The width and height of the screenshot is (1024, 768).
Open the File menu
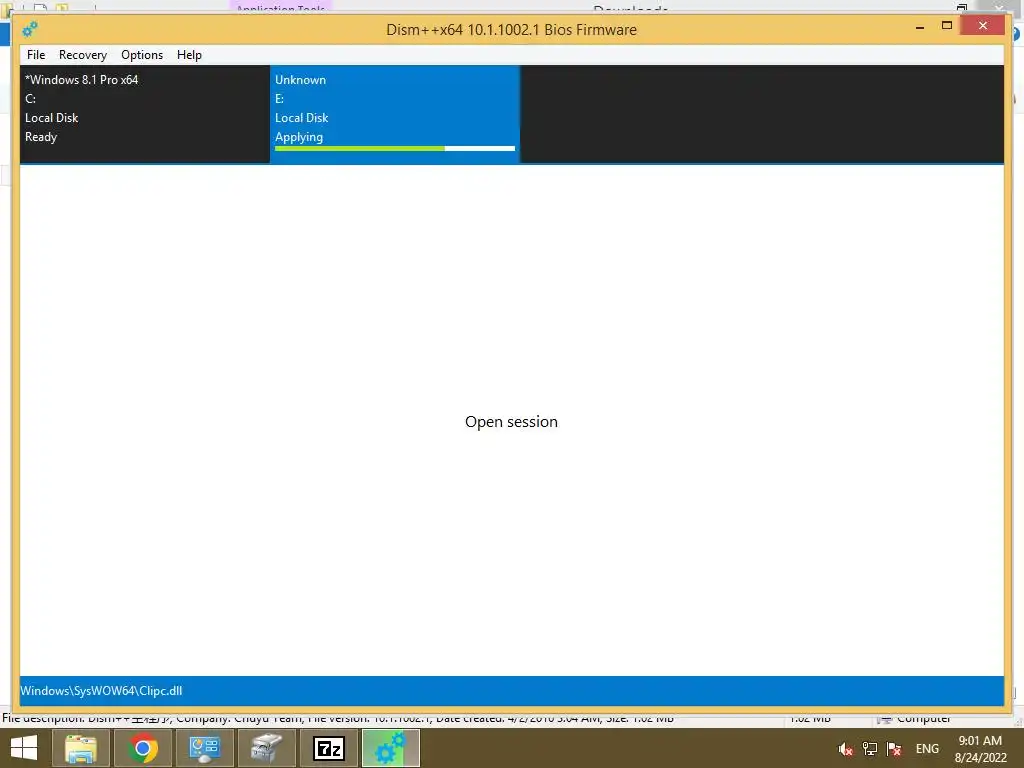[36, 55]
